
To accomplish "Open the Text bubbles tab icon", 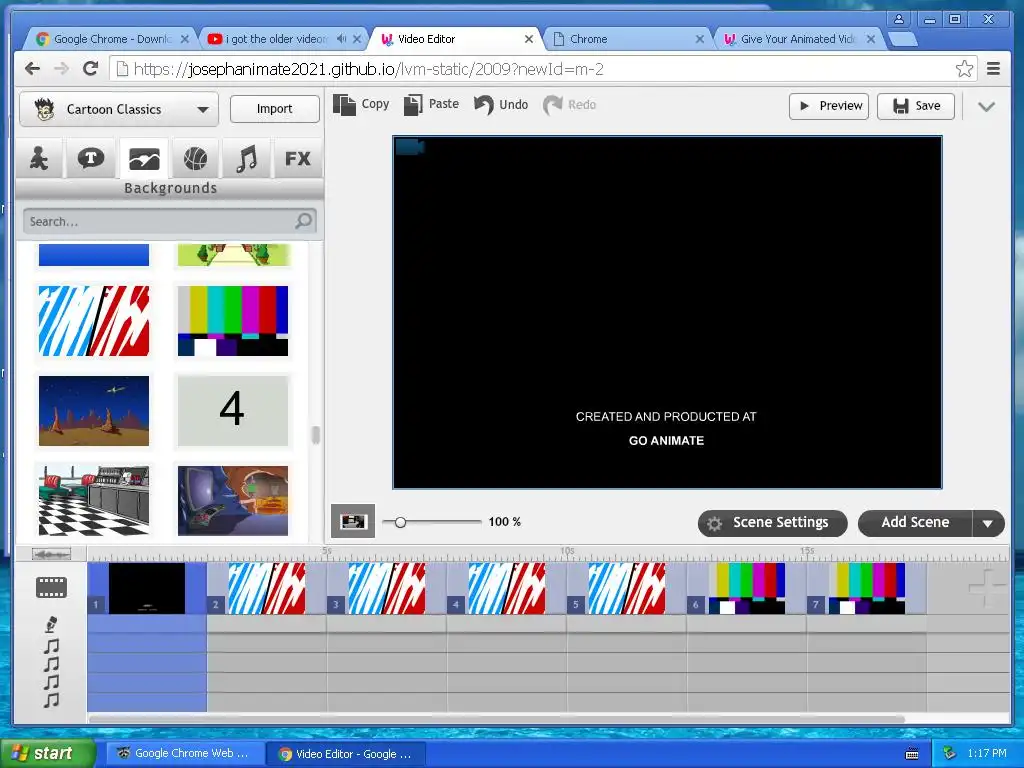I will tap(91, 159).
